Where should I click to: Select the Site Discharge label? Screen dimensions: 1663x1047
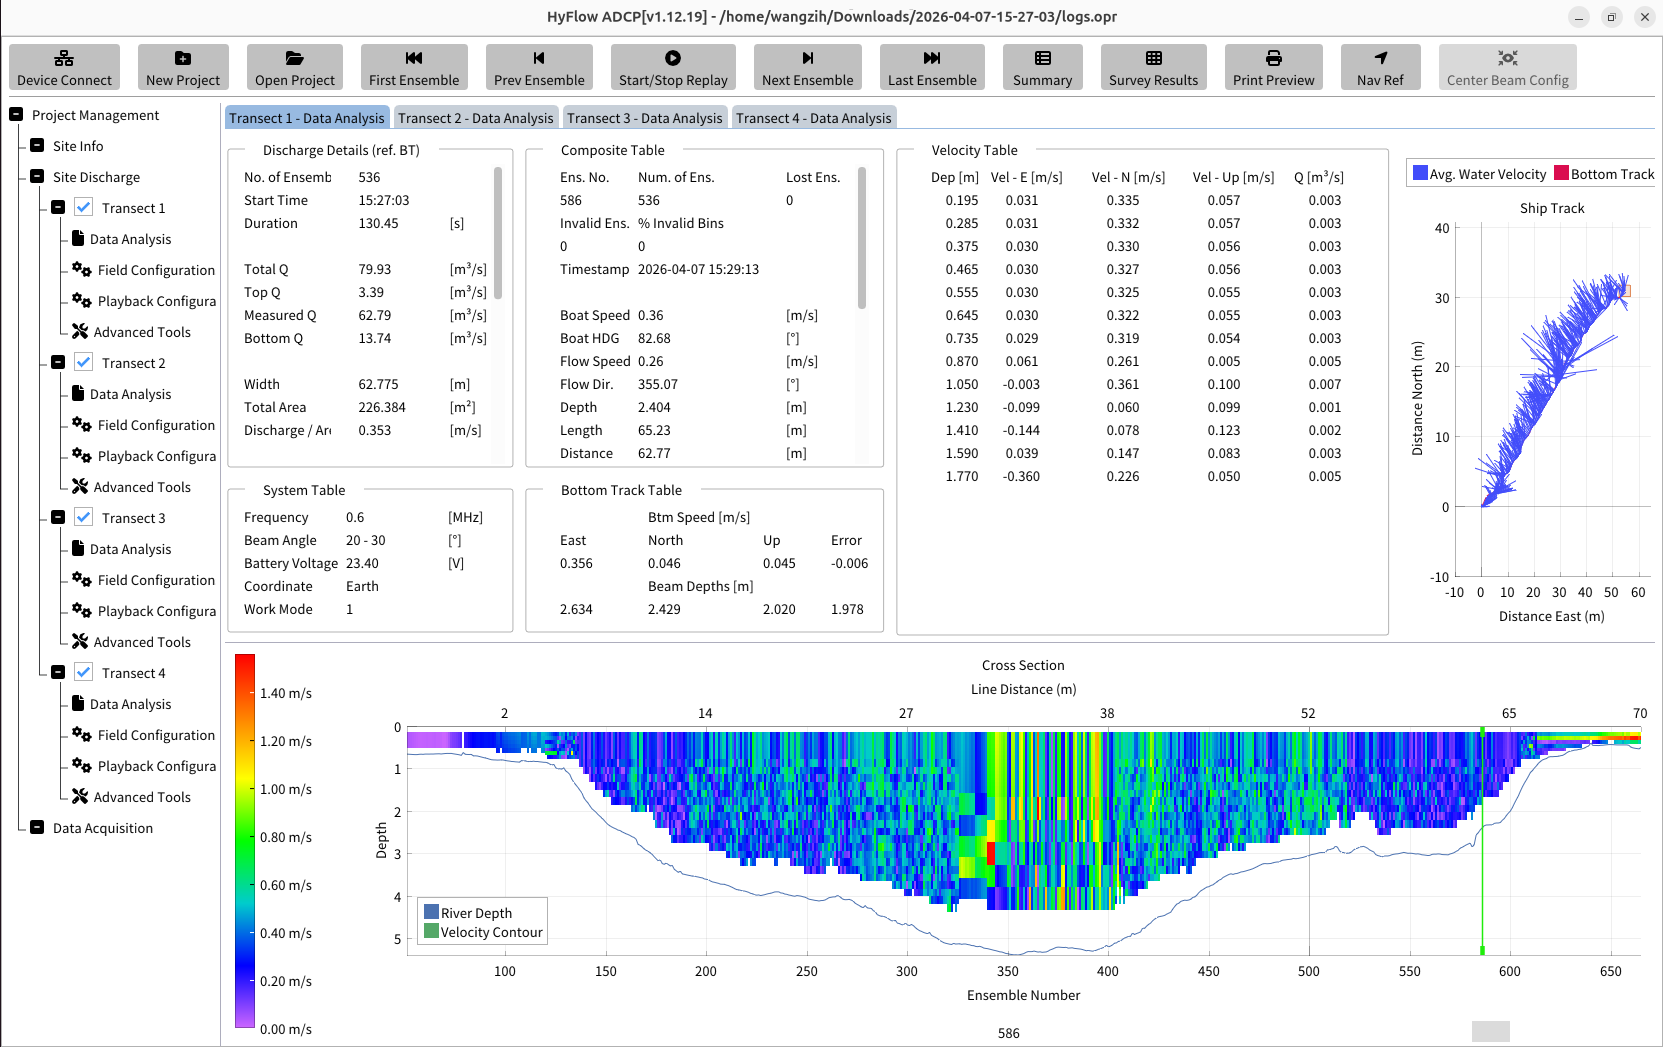[x=96, y=177]
